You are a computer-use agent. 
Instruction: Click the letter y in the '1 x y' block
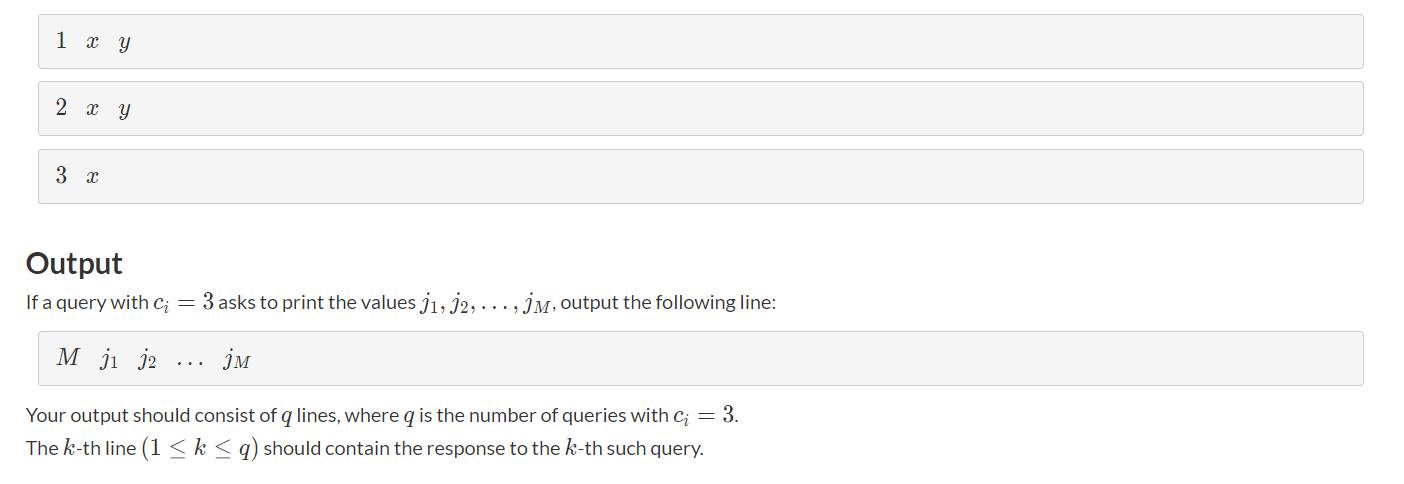coord(124,44)
